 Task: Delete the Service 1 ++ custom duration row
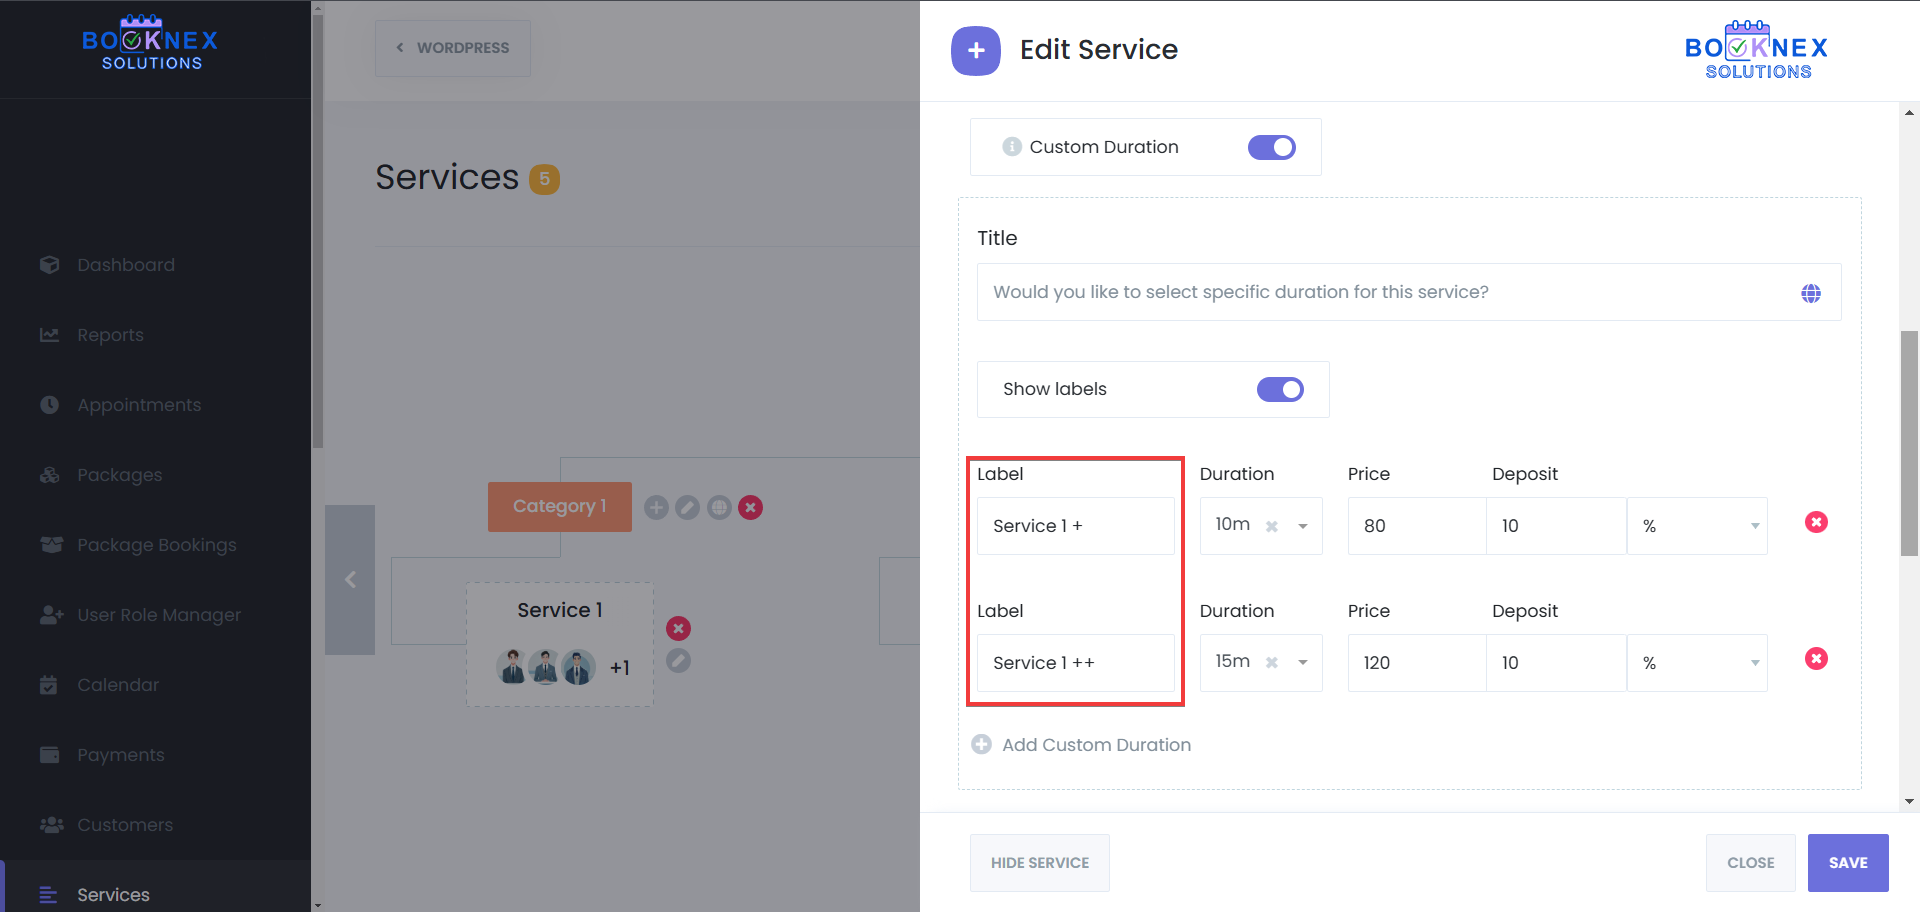pyautogui.click(x=1816, y=659)
